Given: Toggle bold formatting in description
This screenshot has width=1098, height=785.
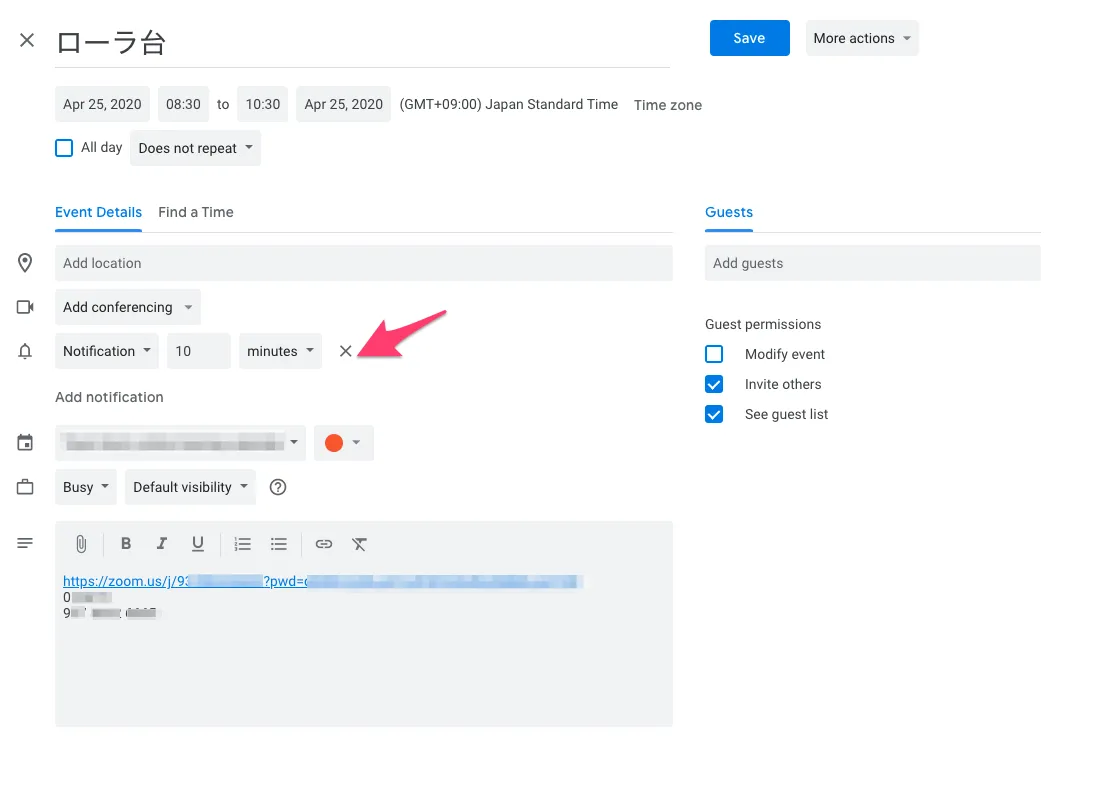Looking at the screenshot, I should 126,544.
